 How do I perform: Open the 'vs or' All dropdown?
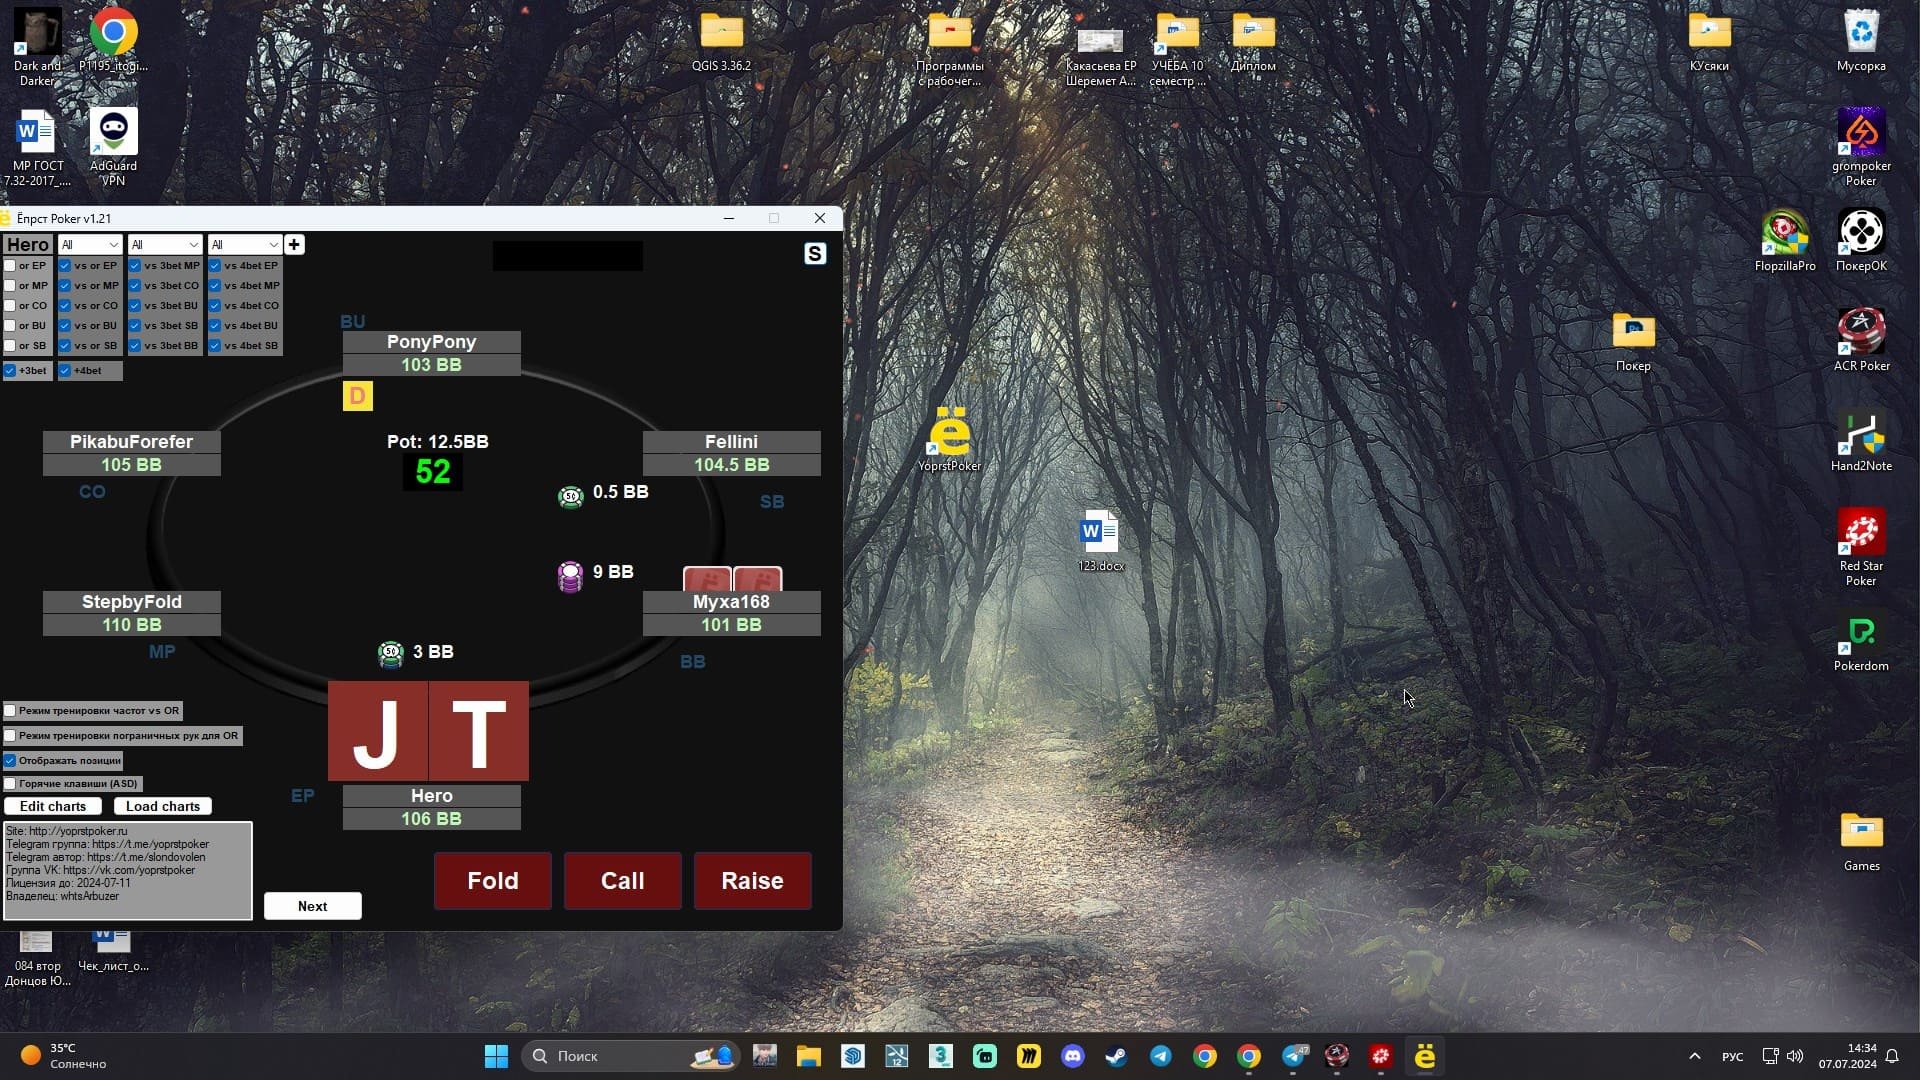(x=90, y=245)
